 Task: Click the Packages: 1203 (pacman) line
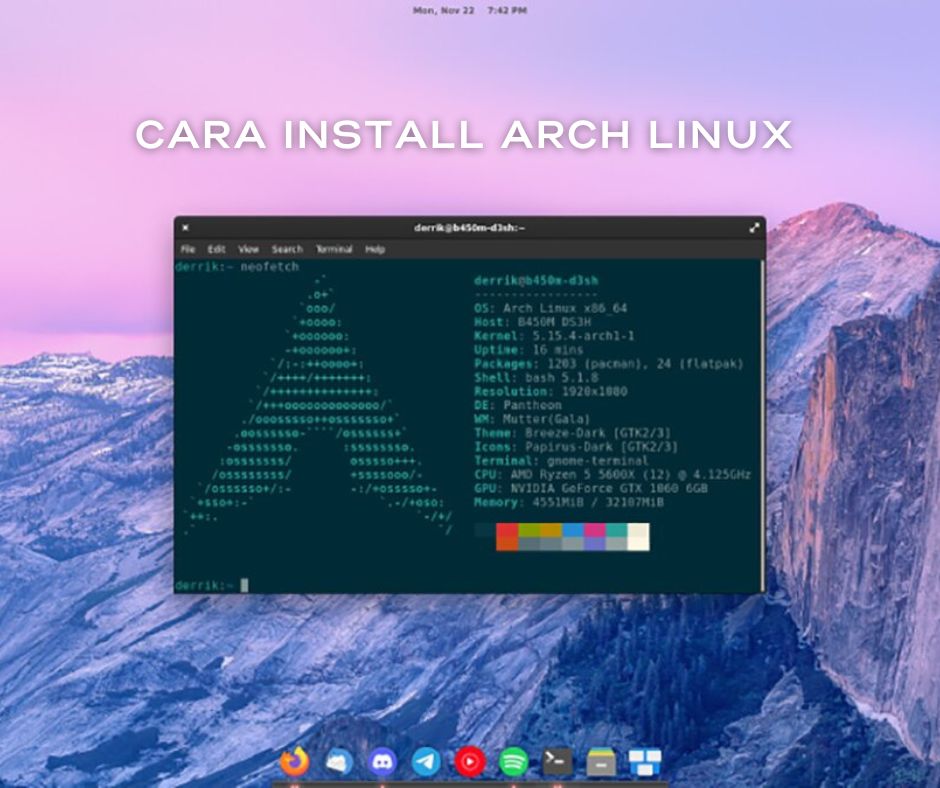(x=608, y=363)
